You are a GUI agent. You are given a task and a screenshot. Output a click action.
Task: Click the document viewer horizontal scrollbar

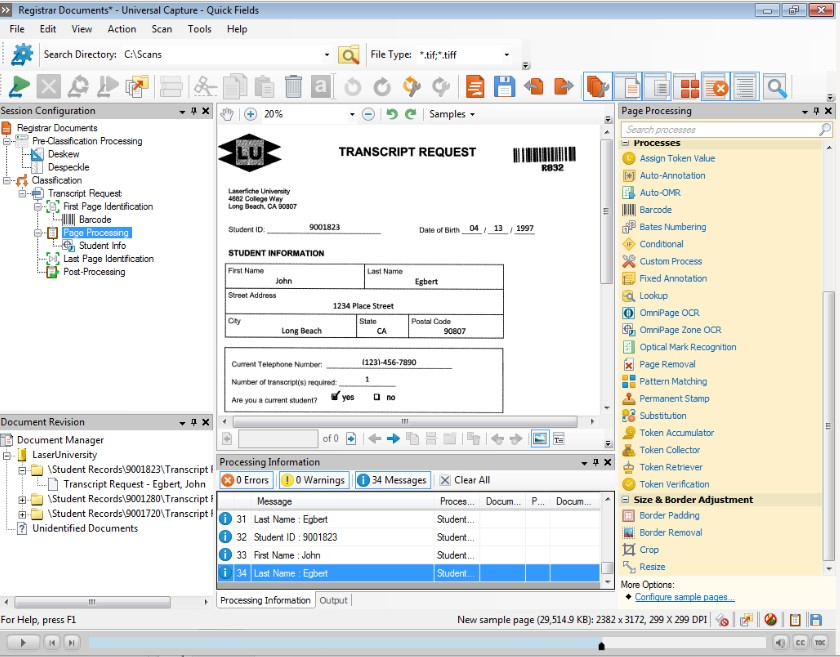(x=404, y=422)
